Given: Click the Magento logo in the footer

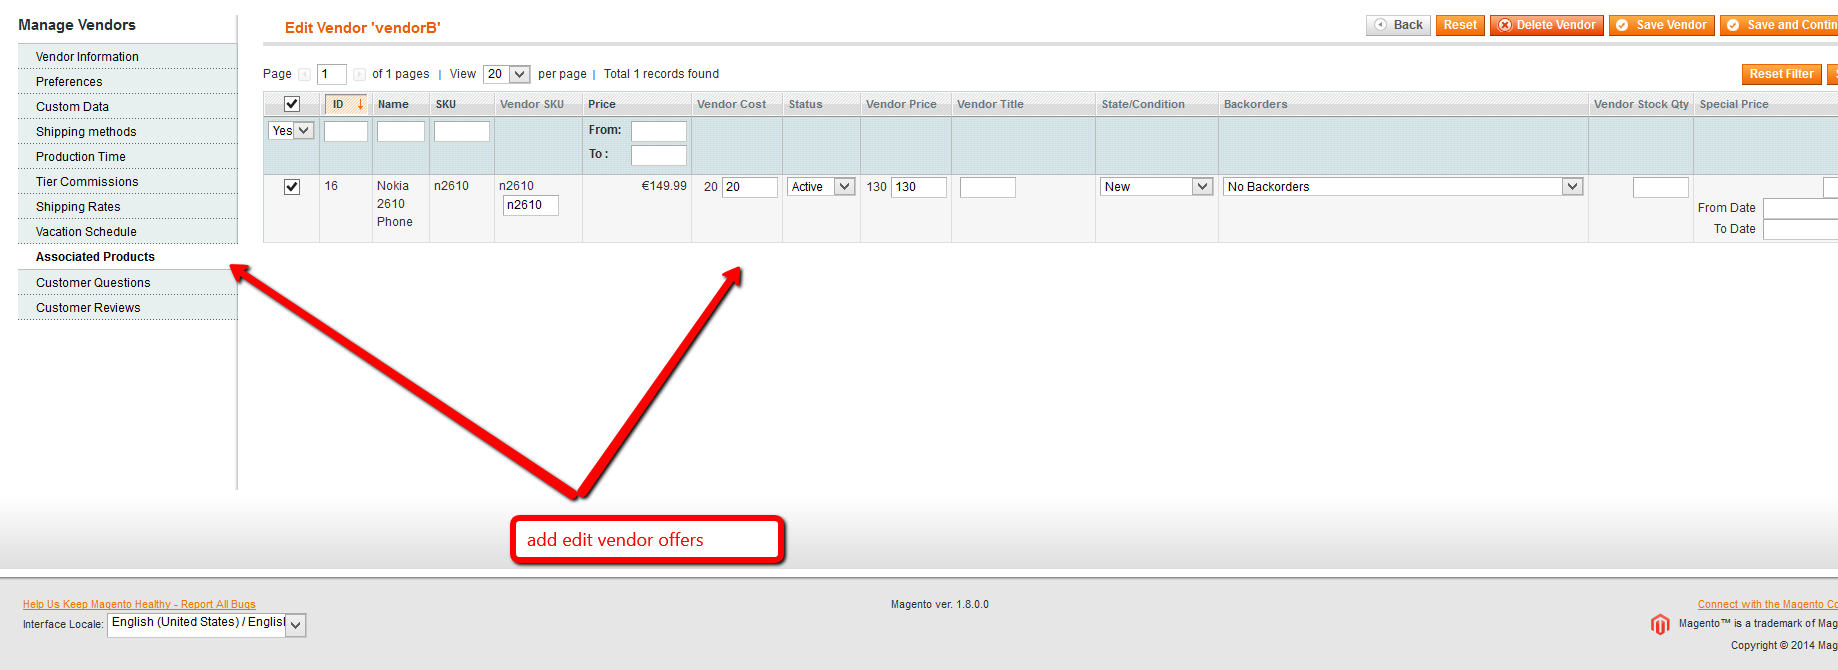Looking at the screenshot, I should click(1660, 625).
